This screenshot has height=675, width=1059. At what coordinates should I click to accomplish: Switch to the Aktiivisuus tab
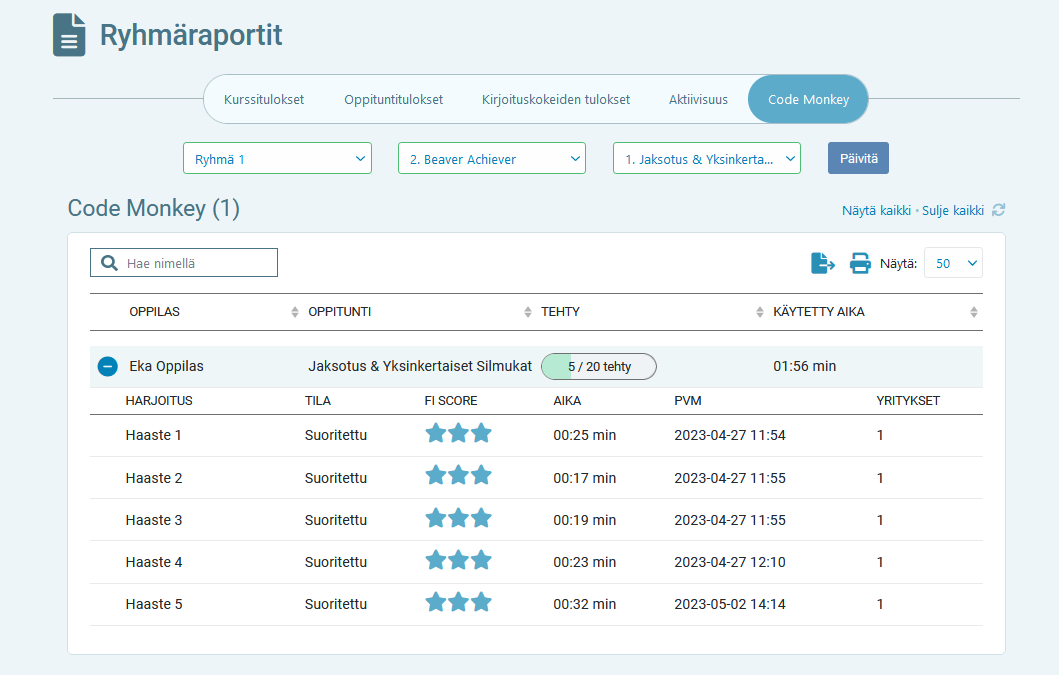(698, 100)
